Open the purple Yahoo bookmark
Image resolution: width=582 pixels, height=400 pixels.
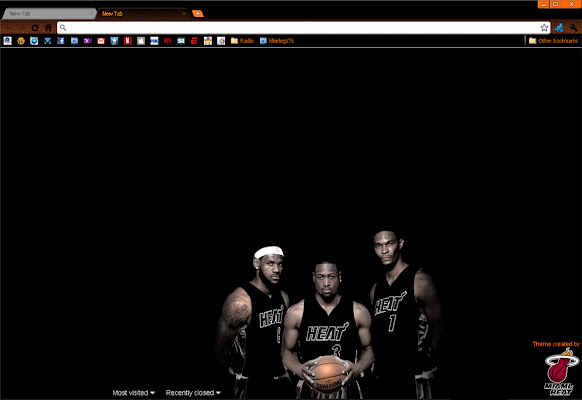[x=88, y=41]
